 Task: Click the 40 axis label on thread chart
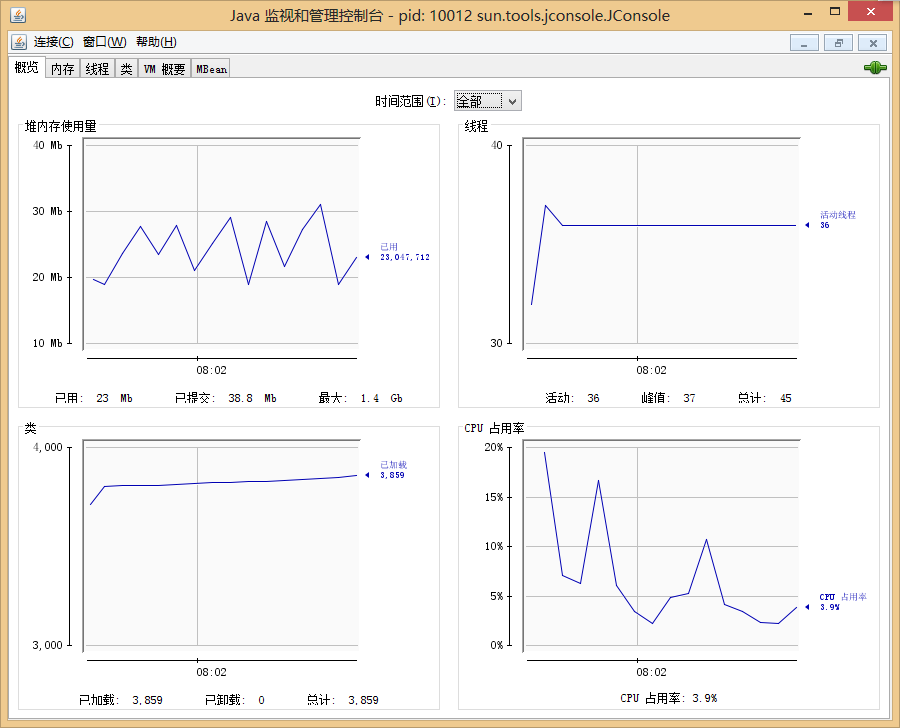point(496,145)
